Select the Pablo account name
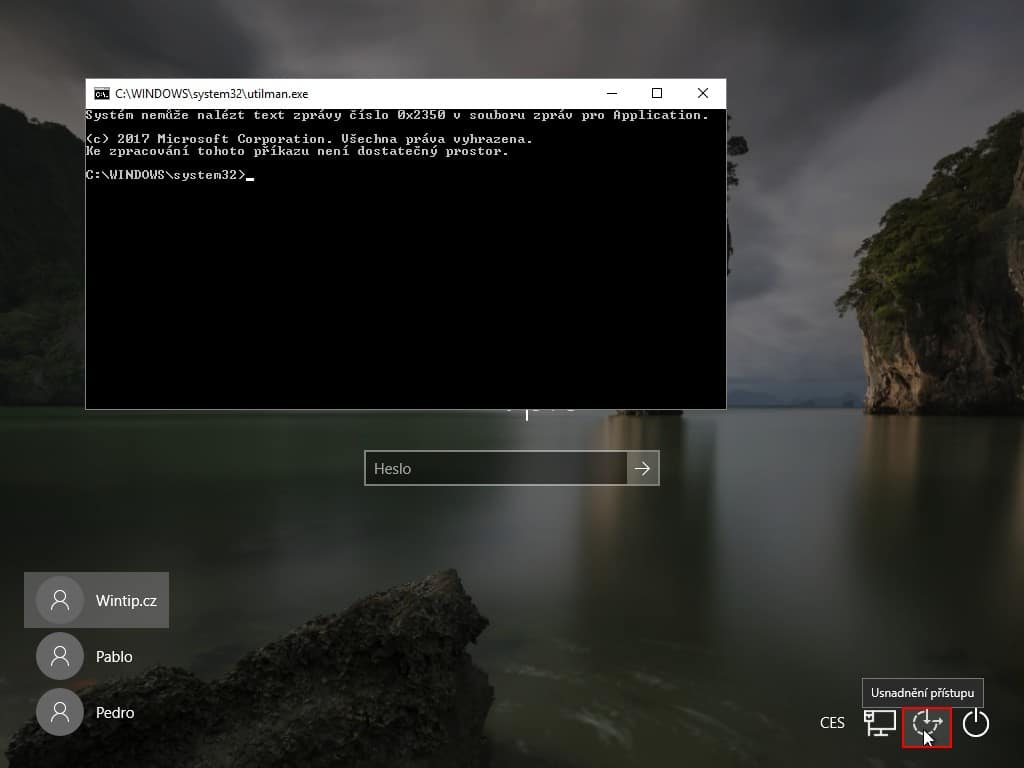Viewport: 1024px width, 768px height. [114, 657]
